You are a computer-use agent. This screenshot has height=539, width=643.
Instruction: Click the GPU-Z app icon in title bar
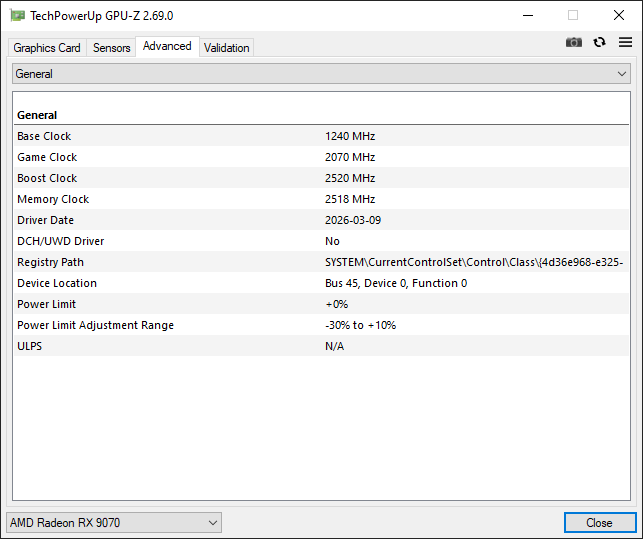click(17, 16)
